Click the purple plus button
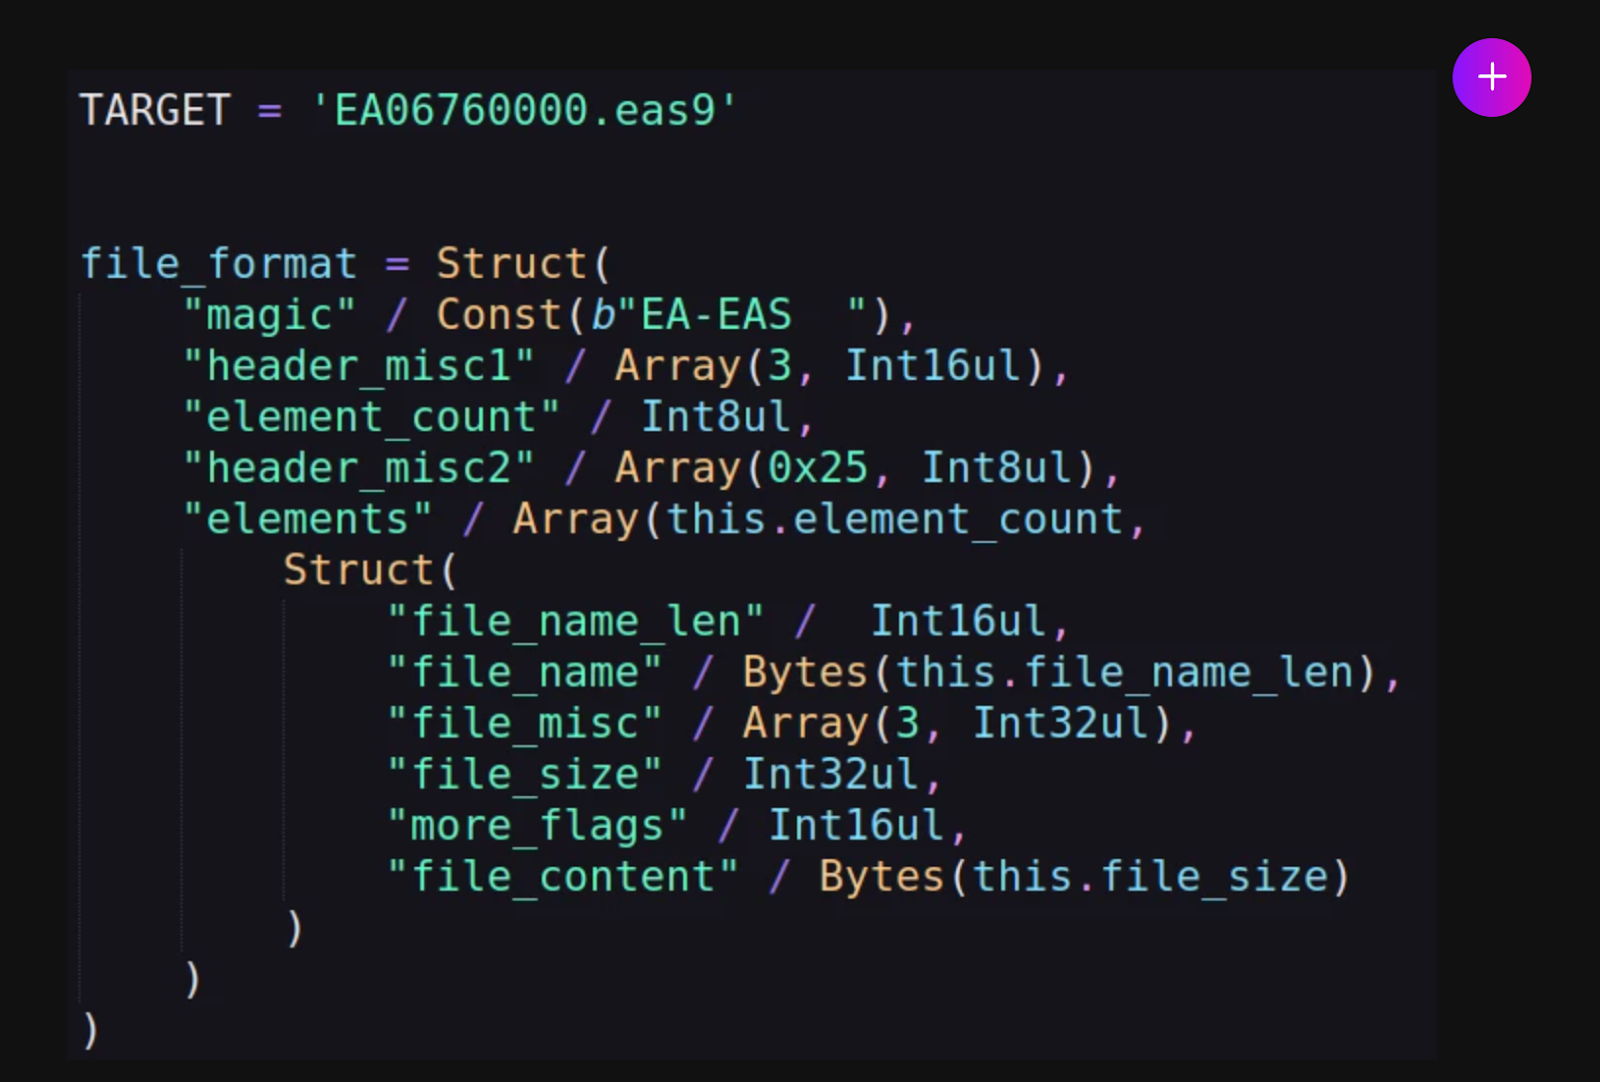This screenshot has width=1600, height=1082. tap(1491, 78)
